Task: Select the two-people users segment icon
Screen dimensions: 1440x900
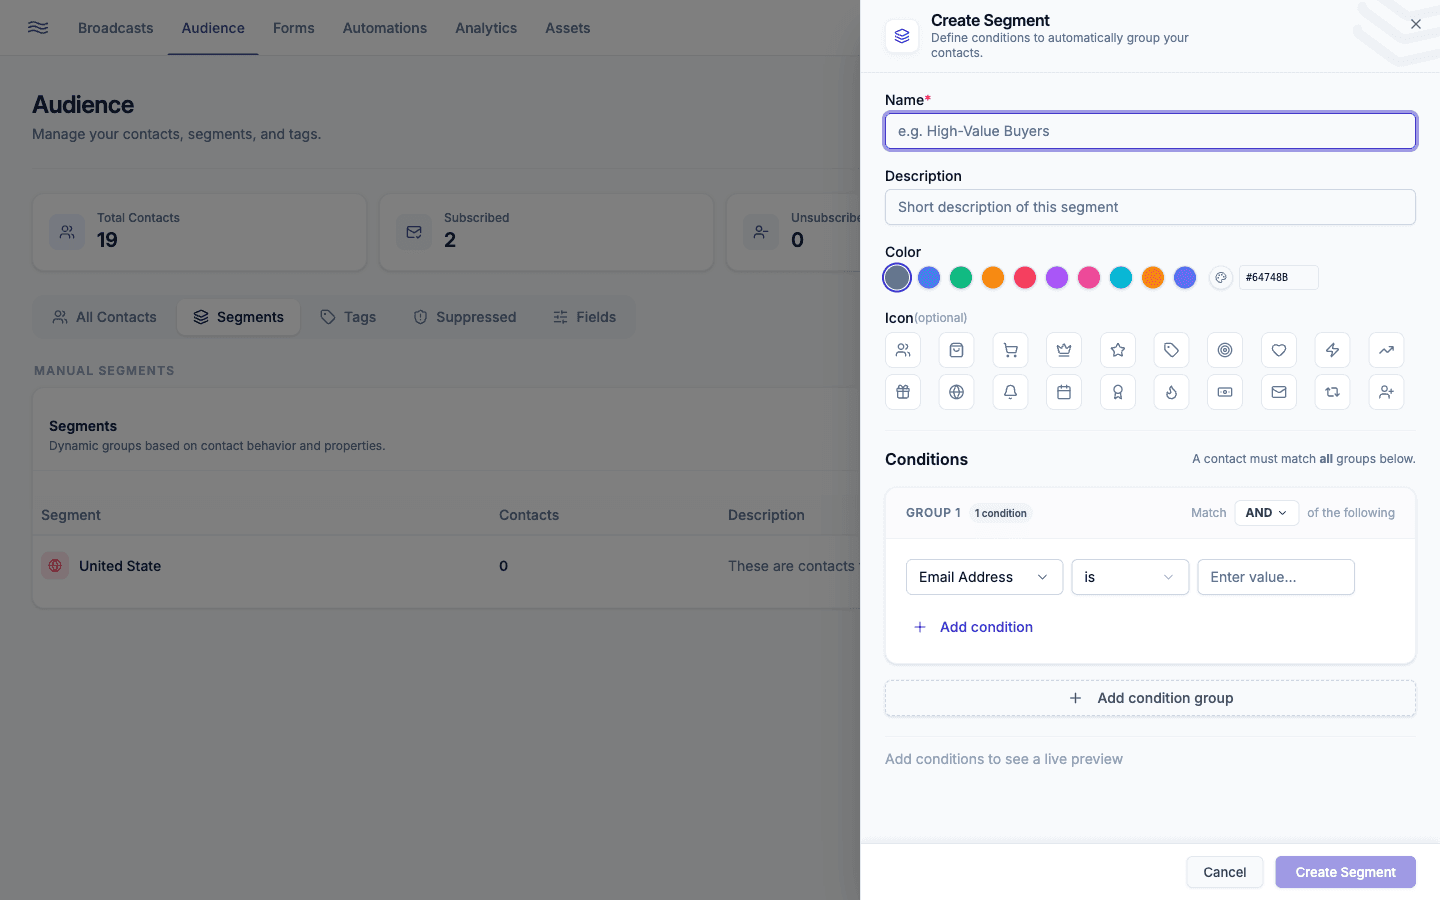Action: coord(903,350)
